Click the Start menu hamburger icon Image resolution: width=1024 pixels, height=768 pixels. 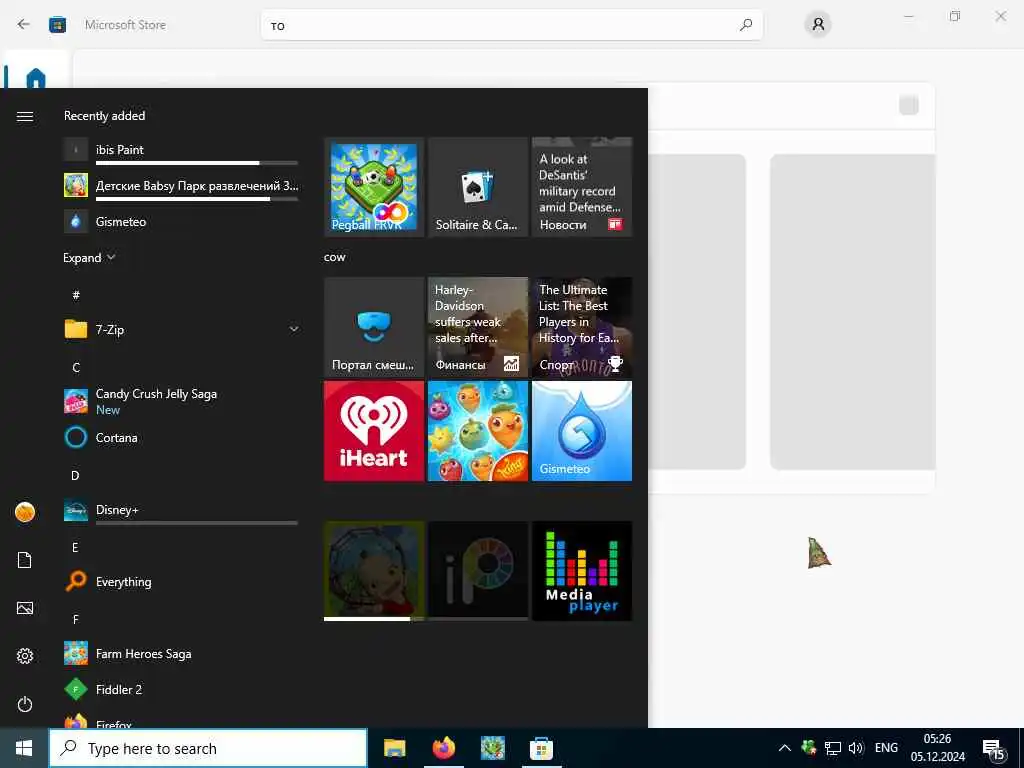[25, 116]
